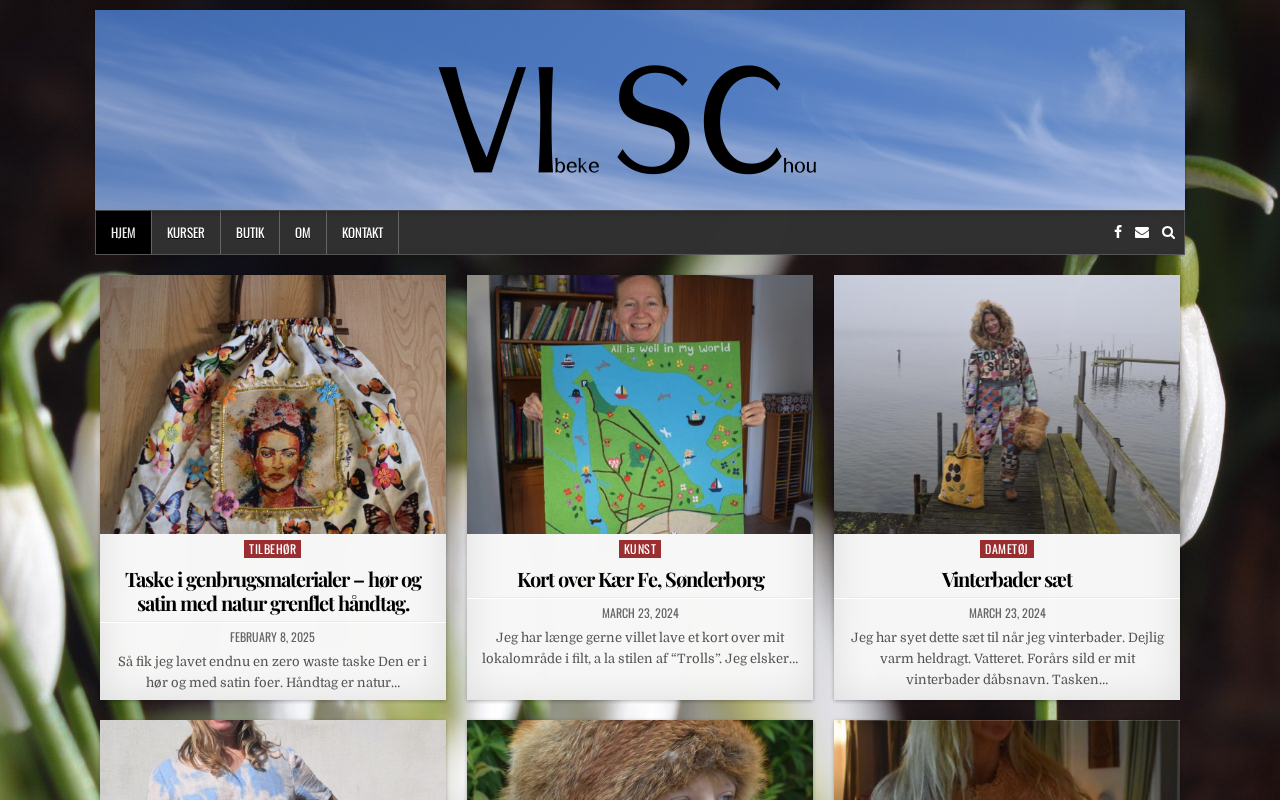Navigate to KONTAKT page
This screenshot has width=1280, height=800.
coord(362,232)
